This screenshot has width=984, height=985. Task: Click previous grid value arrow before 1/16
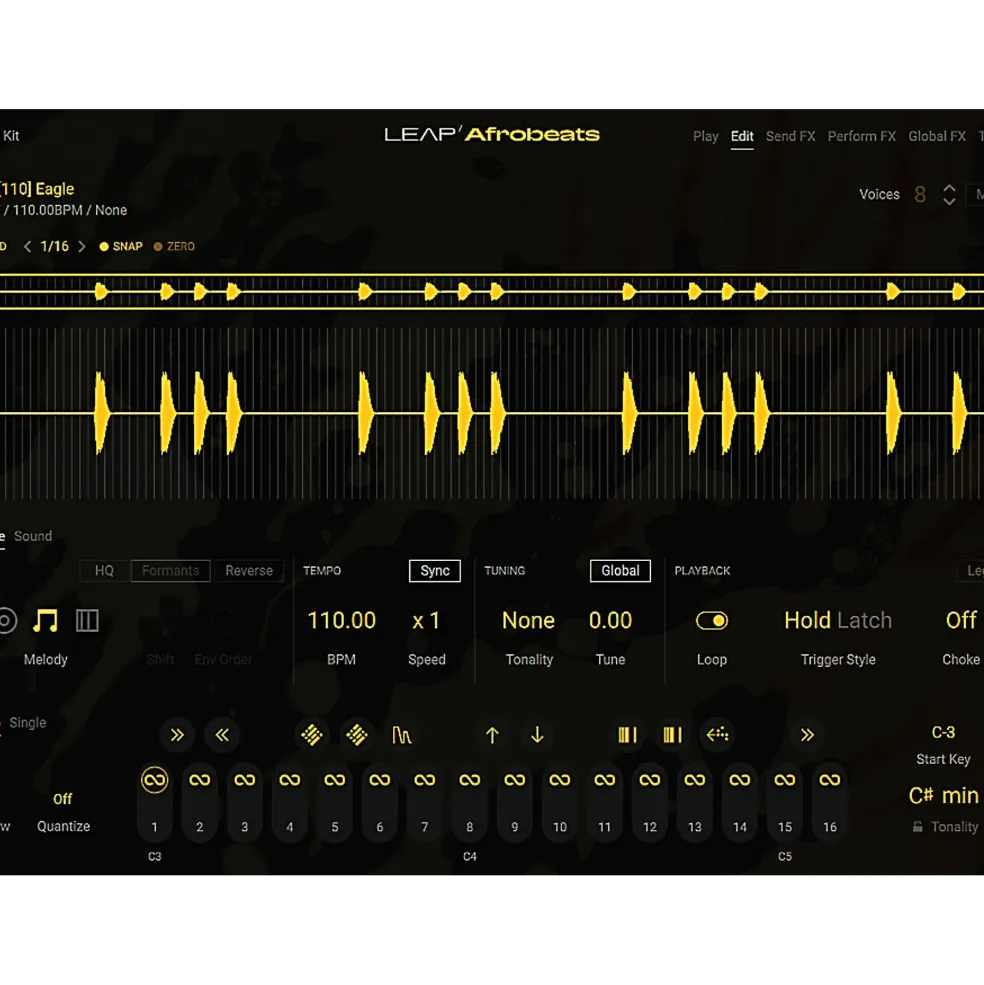[x=27, y=246]
